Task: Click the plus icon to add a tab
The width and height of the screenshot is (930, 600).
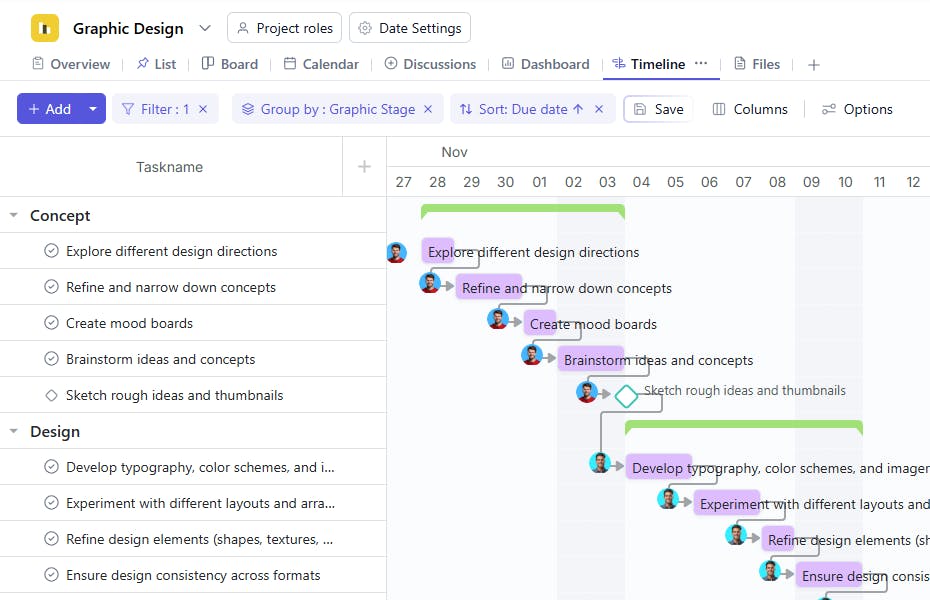Action: [x=814, y=65]
